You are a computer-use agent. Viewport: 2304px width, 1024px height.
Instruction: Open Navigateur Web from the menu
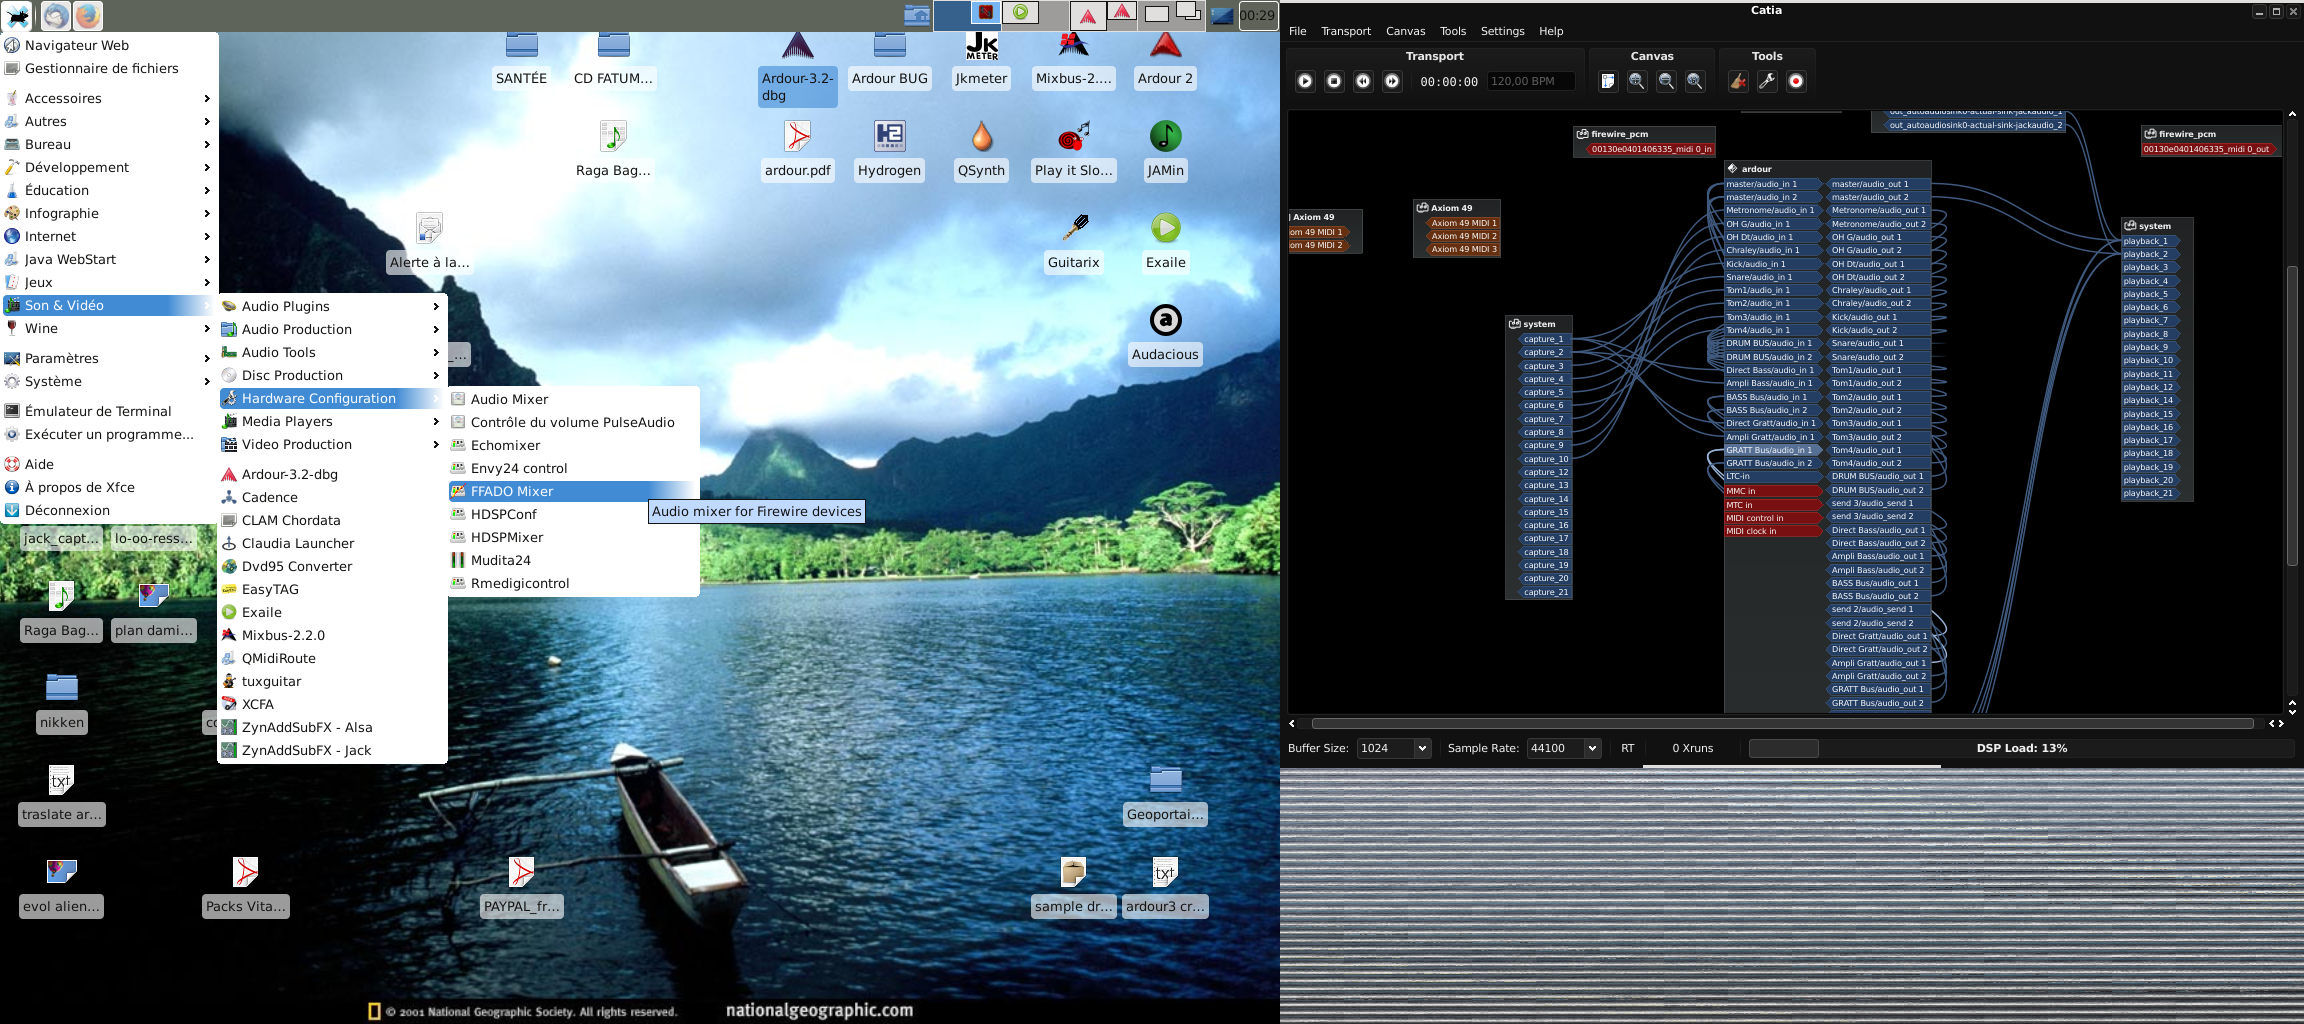pos(108,45)
